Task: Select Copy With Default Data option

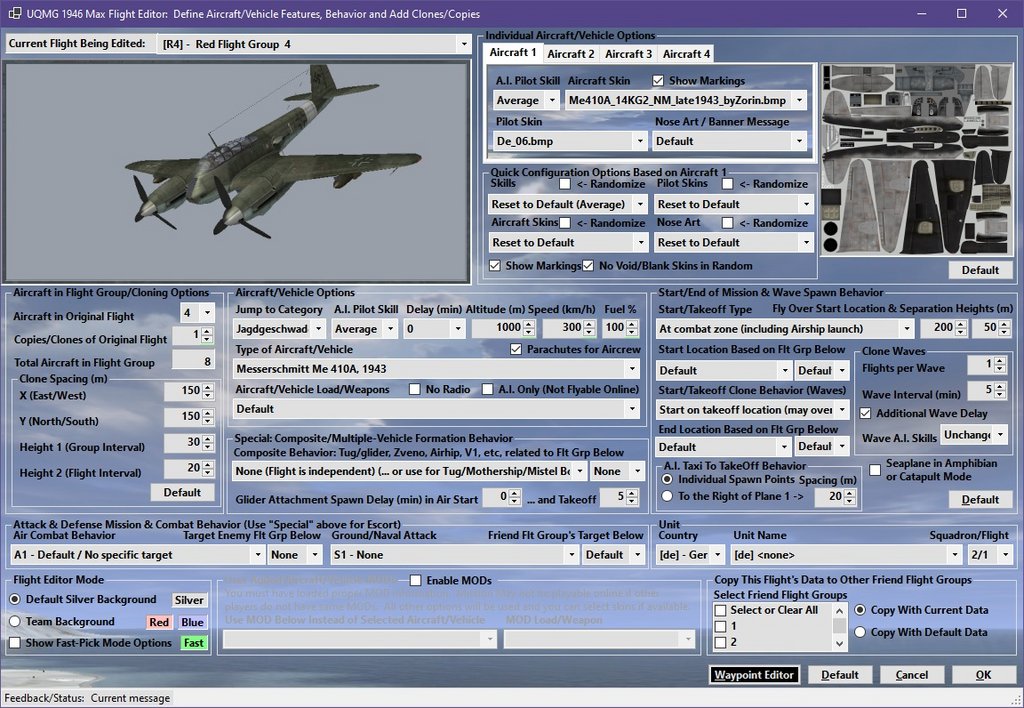Action: (x=860, y=632)
